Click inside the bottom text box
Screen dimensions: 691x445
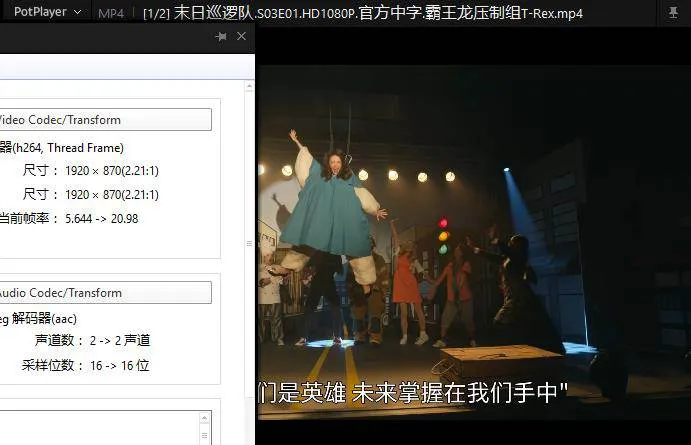coord(100,428)
